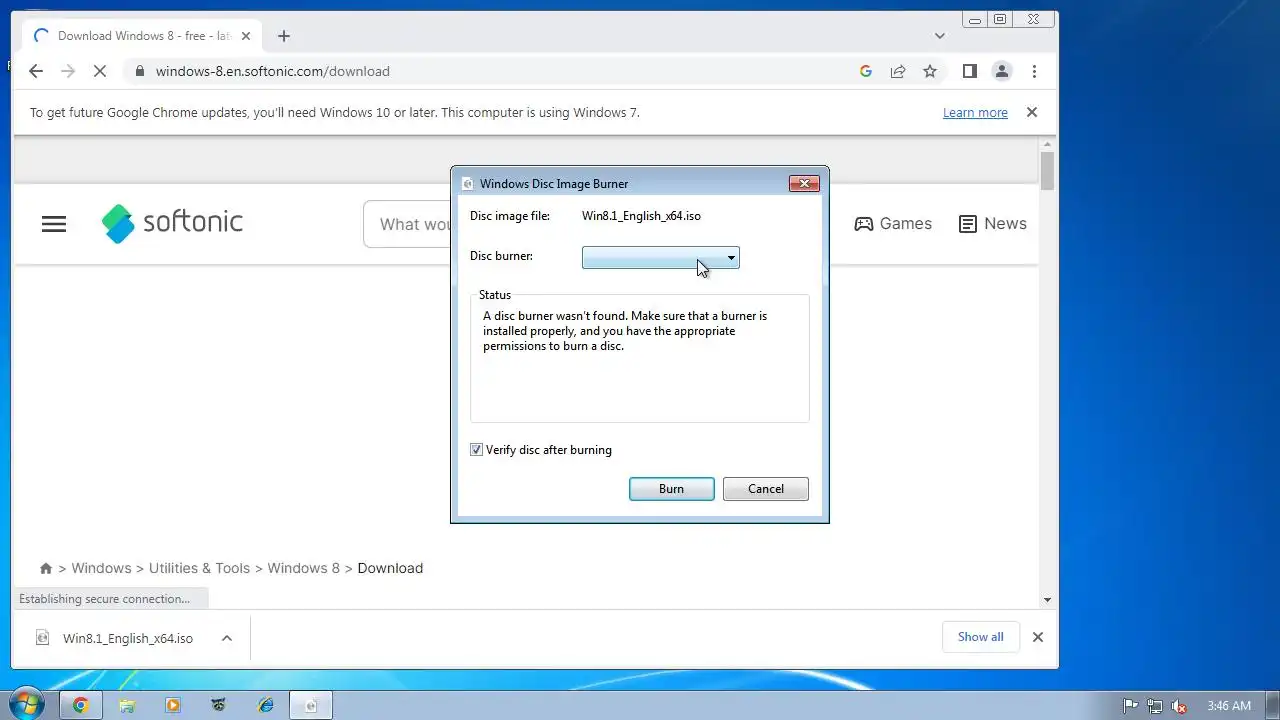The width and height of the screenshot is (1280, 720).
Task: Click the muted volume tray icon
Action: (x=1179, y=706)
